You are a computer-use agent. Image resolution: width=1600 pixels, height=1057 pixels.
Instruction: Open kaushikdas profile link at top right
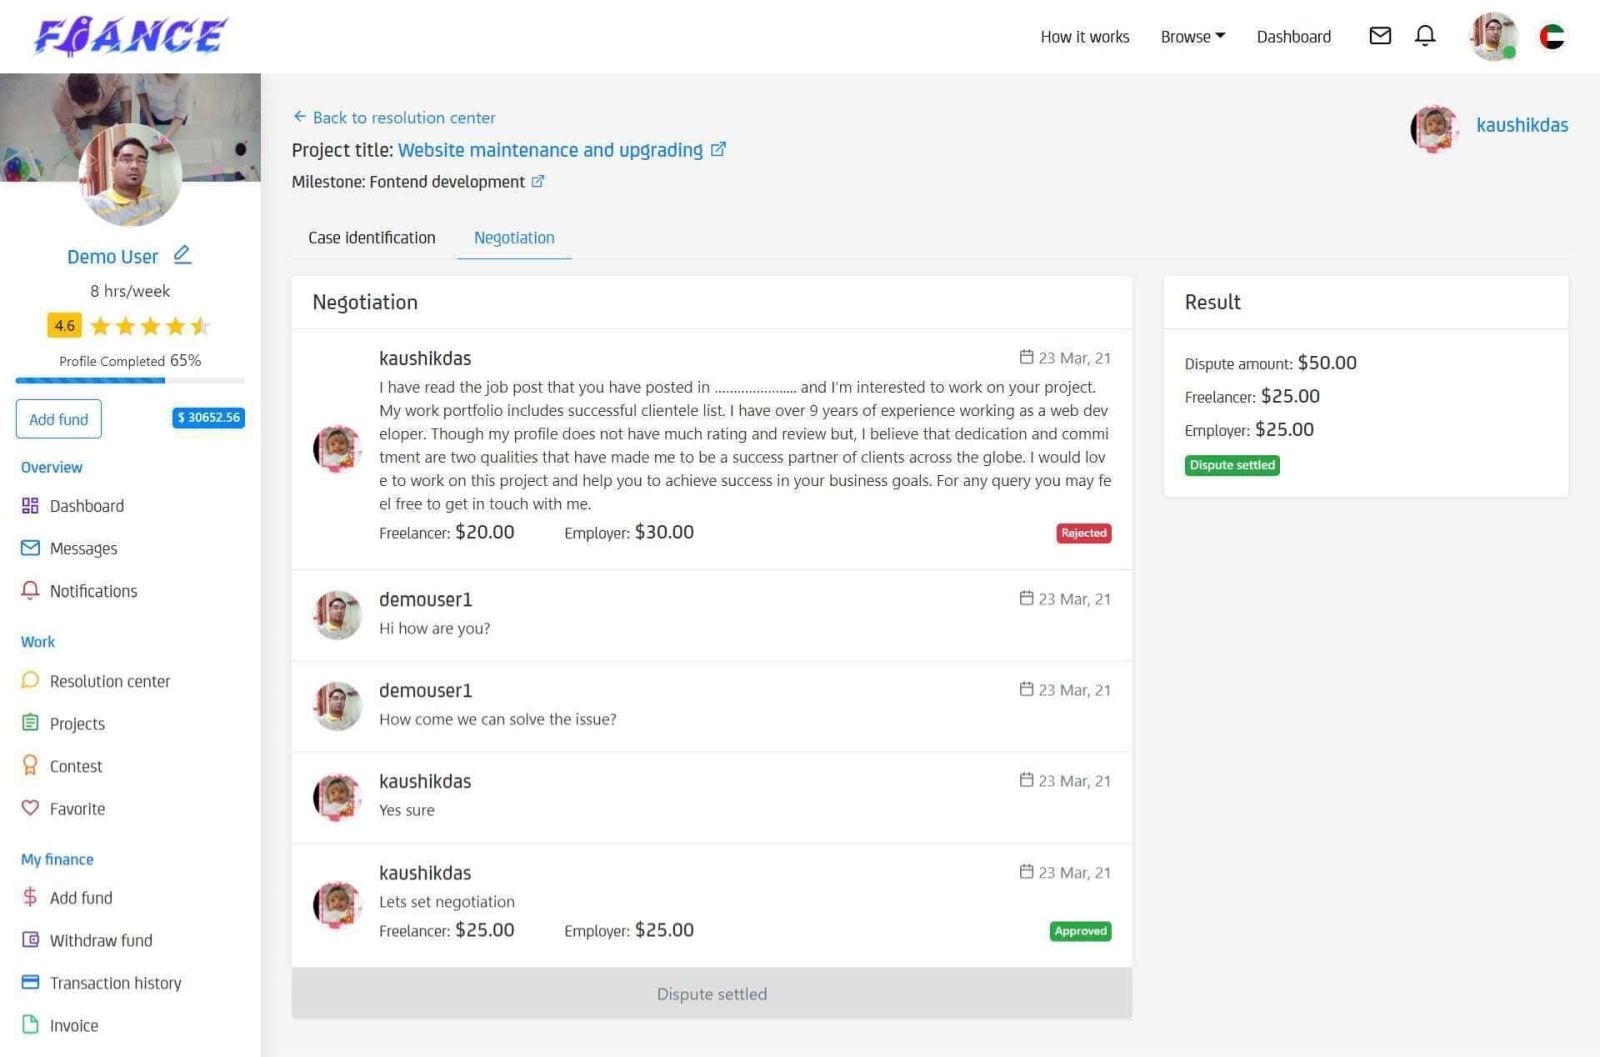pyautogui.click(x=1522, y=125)
